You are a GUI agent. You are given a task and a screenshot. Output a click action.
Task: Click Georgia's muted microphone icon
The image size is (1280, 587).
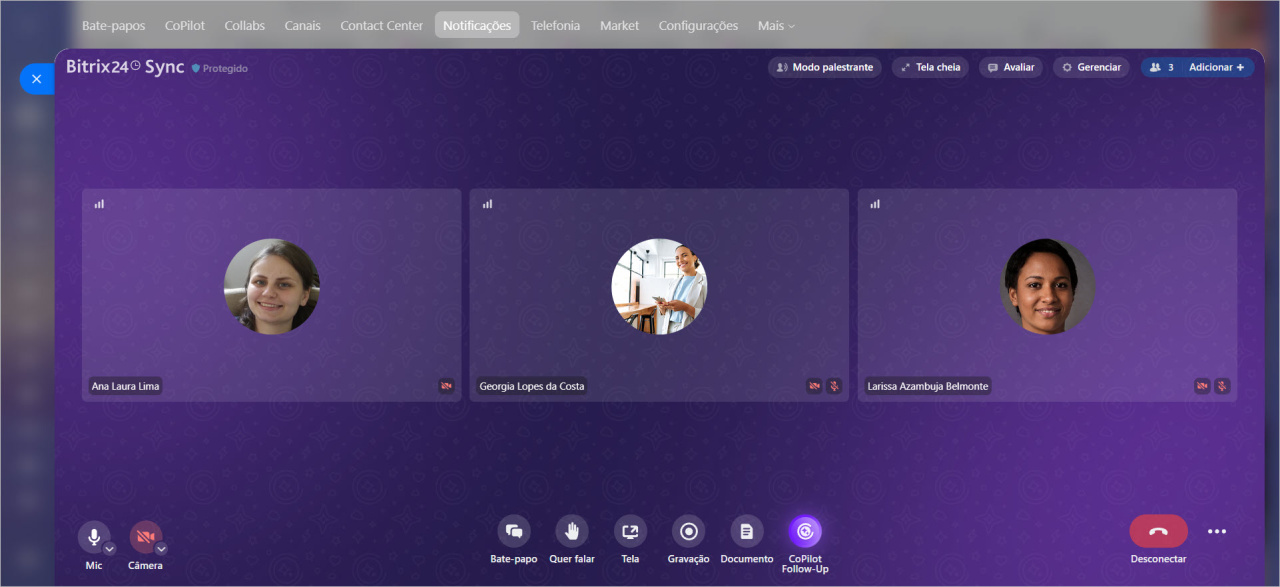[834, 386]
